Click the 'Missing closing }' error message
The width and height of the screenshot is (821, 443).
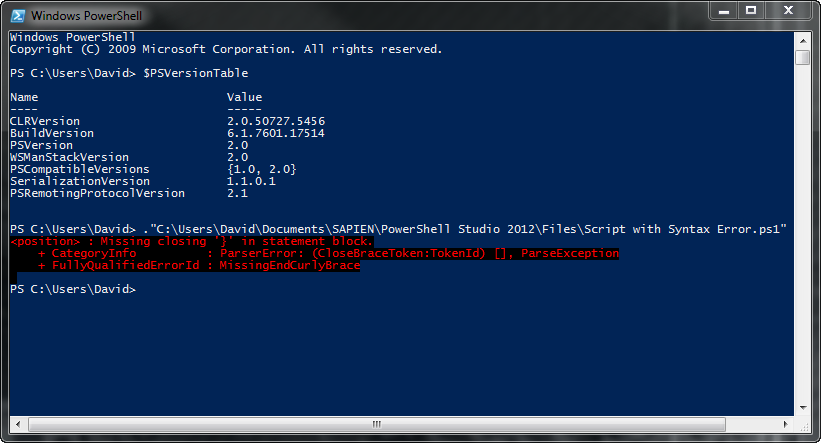(192, 241)
